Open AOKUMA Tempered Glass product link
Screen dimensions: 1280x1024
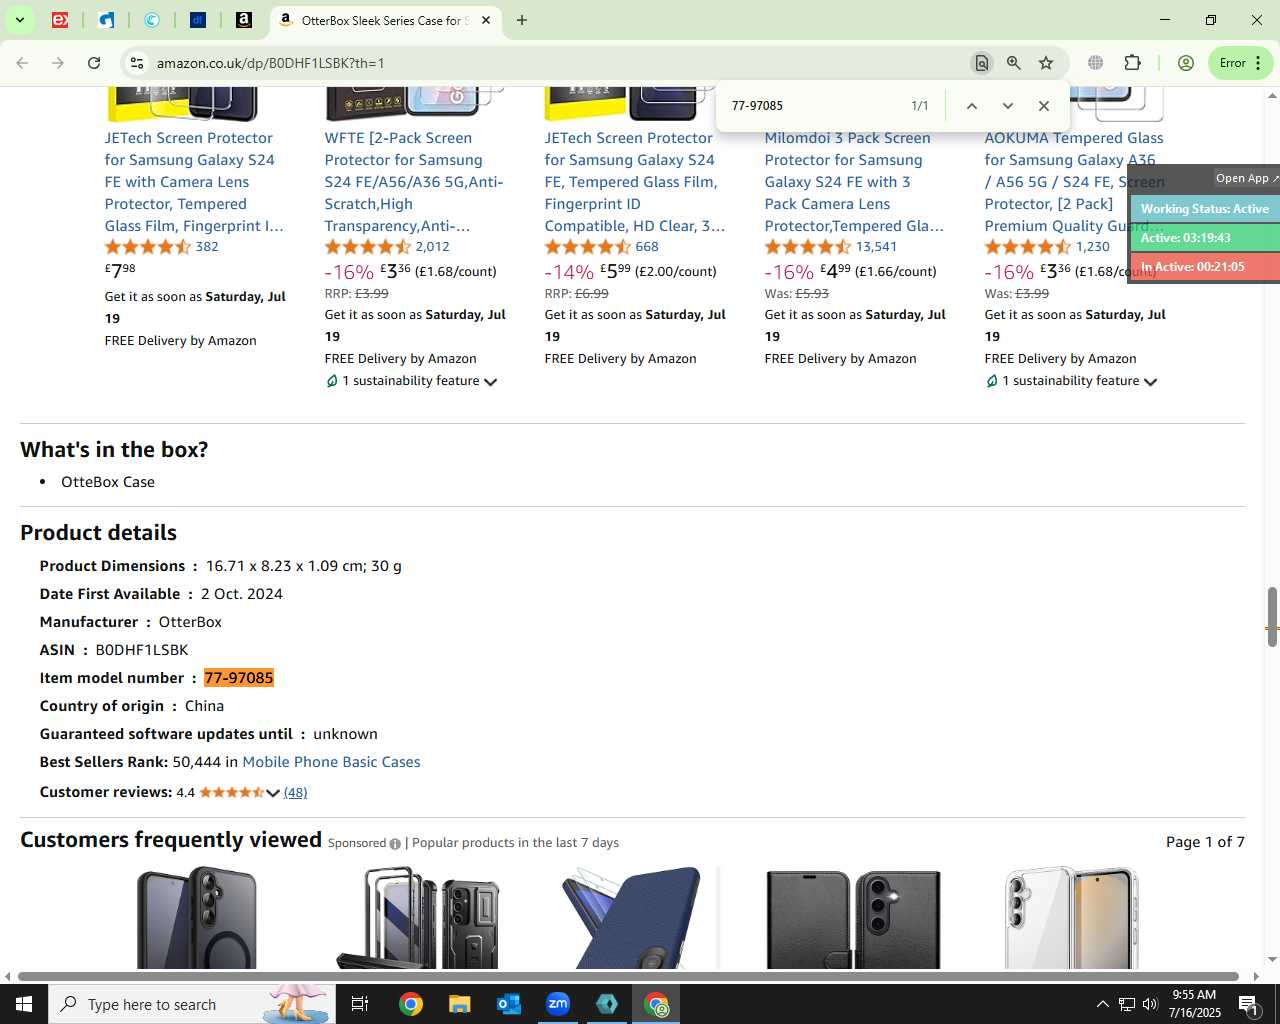tap(1074, 182)
